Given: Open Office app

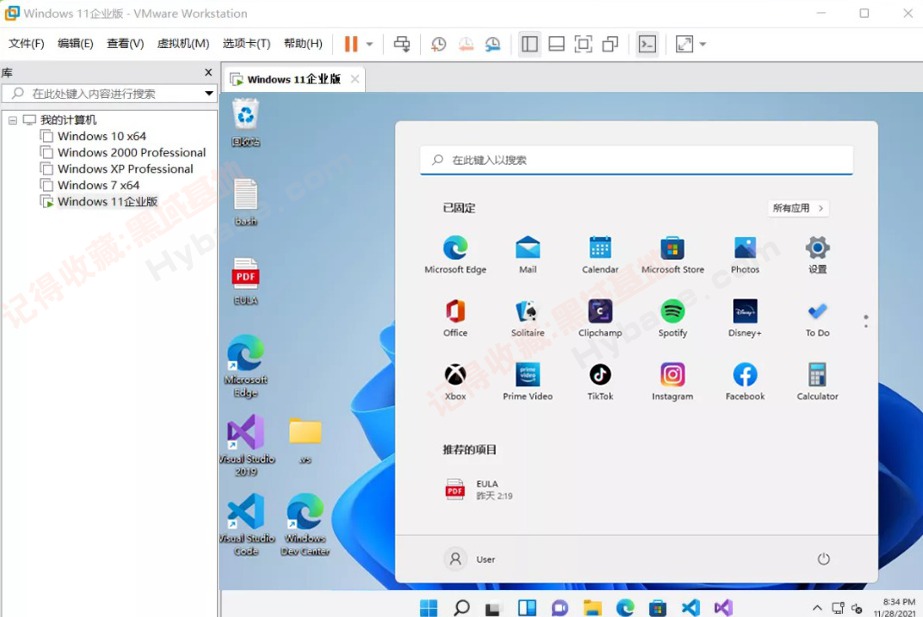Looking at the screenshot, I should tap(455, 318).
